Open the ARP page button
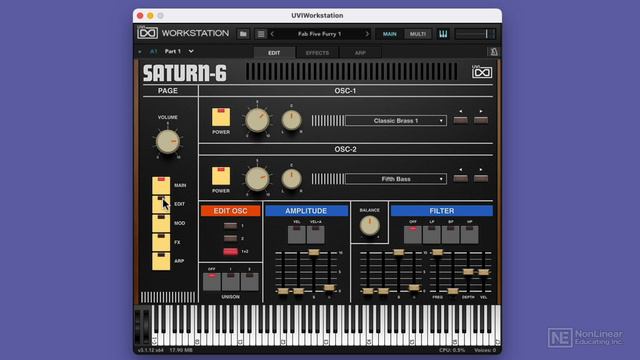The width and height of the screenshot is (640, 360). [x=161, y=261]
